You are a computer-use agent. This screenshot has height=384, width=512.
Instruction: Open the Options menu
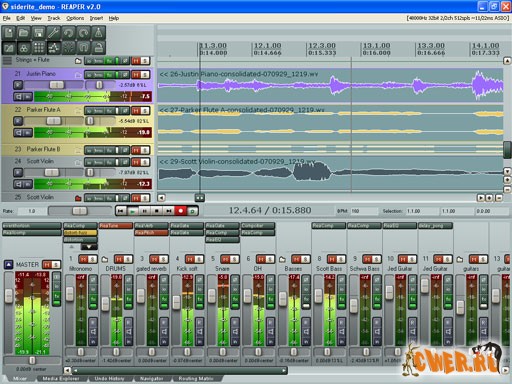pyautogui.click(x=75, y=18)
